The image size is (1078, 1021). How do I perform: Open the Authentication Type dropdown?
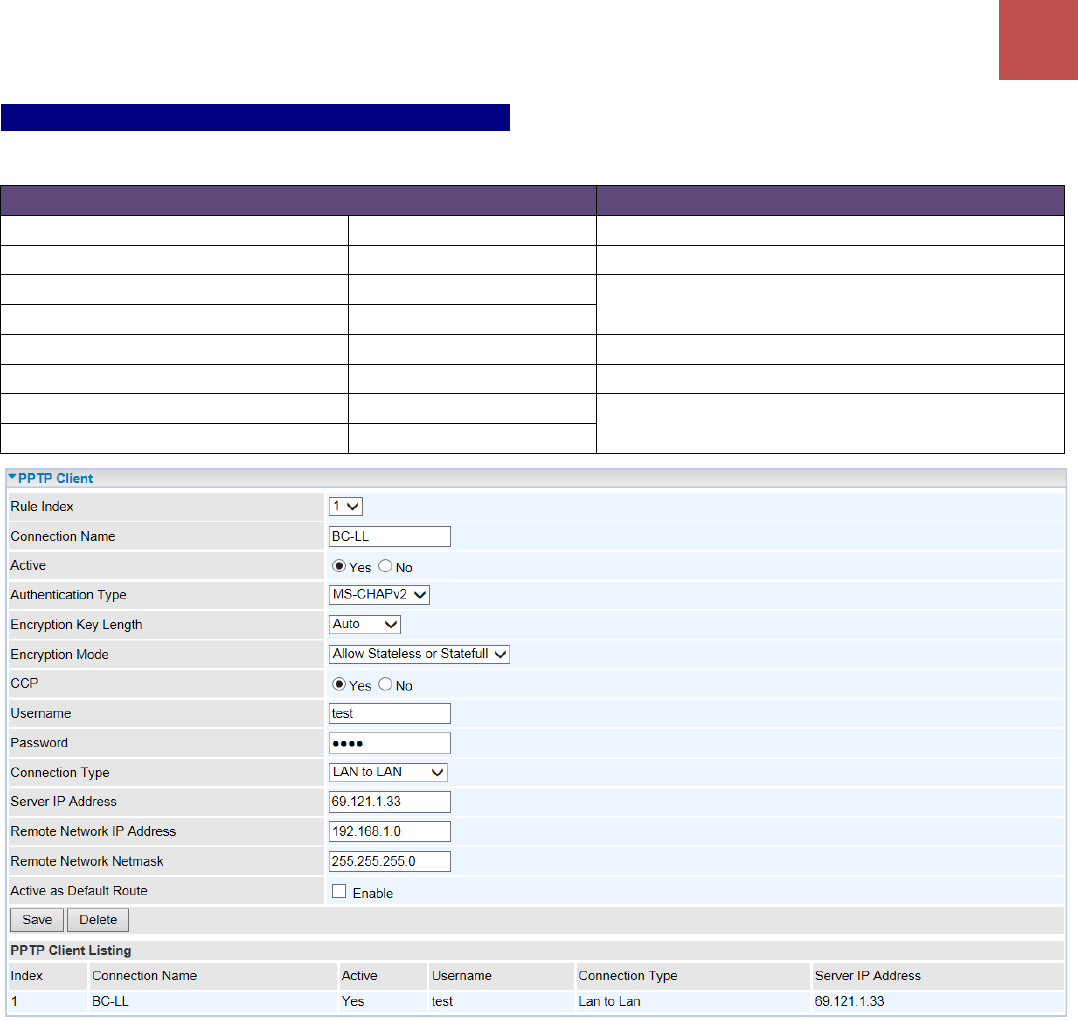click(379, 595)
